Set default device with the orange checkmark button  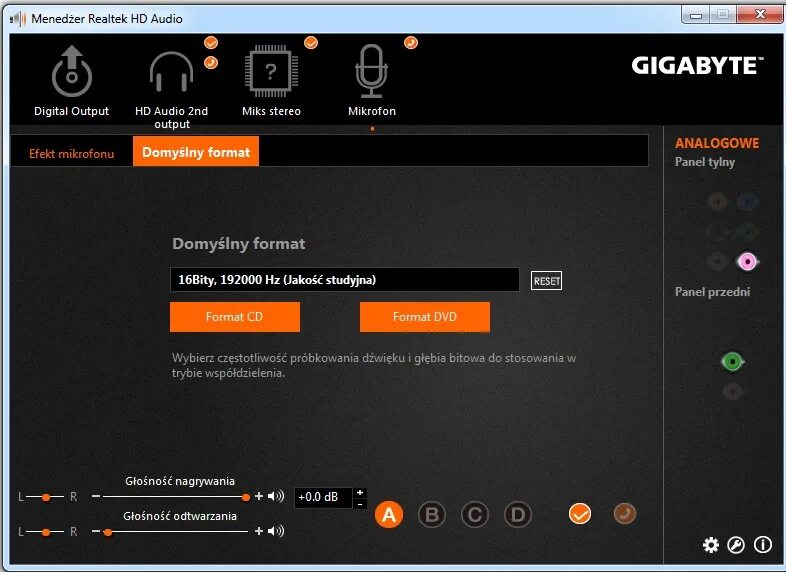(x=580, y=514)
